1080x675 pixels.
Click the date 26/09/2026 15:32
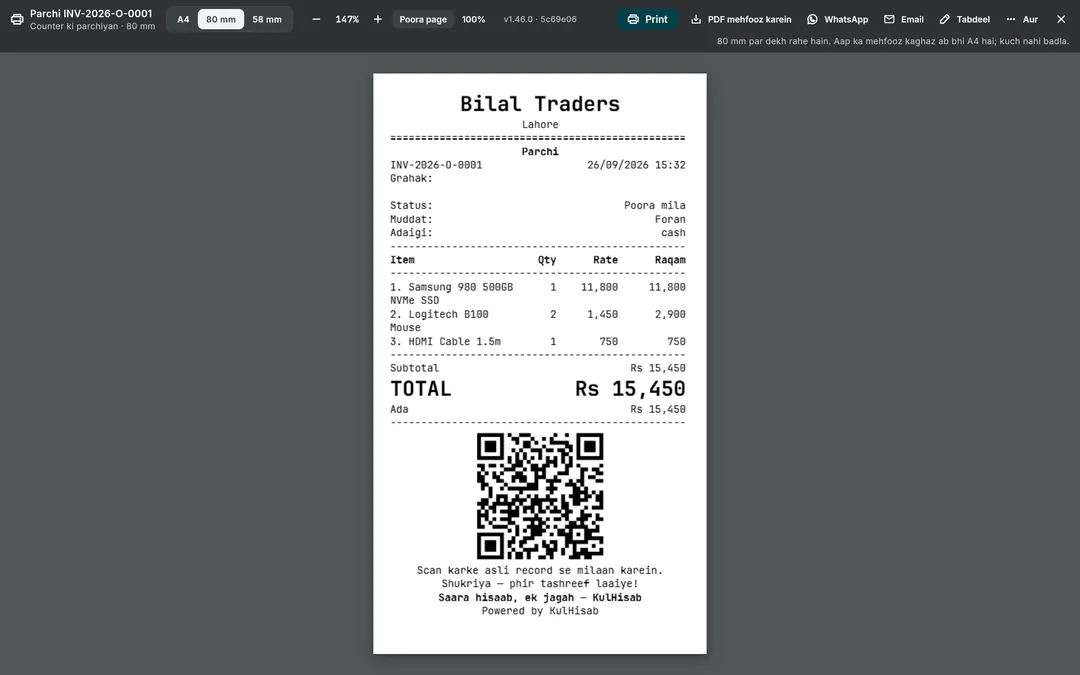[x=636, y=165]
